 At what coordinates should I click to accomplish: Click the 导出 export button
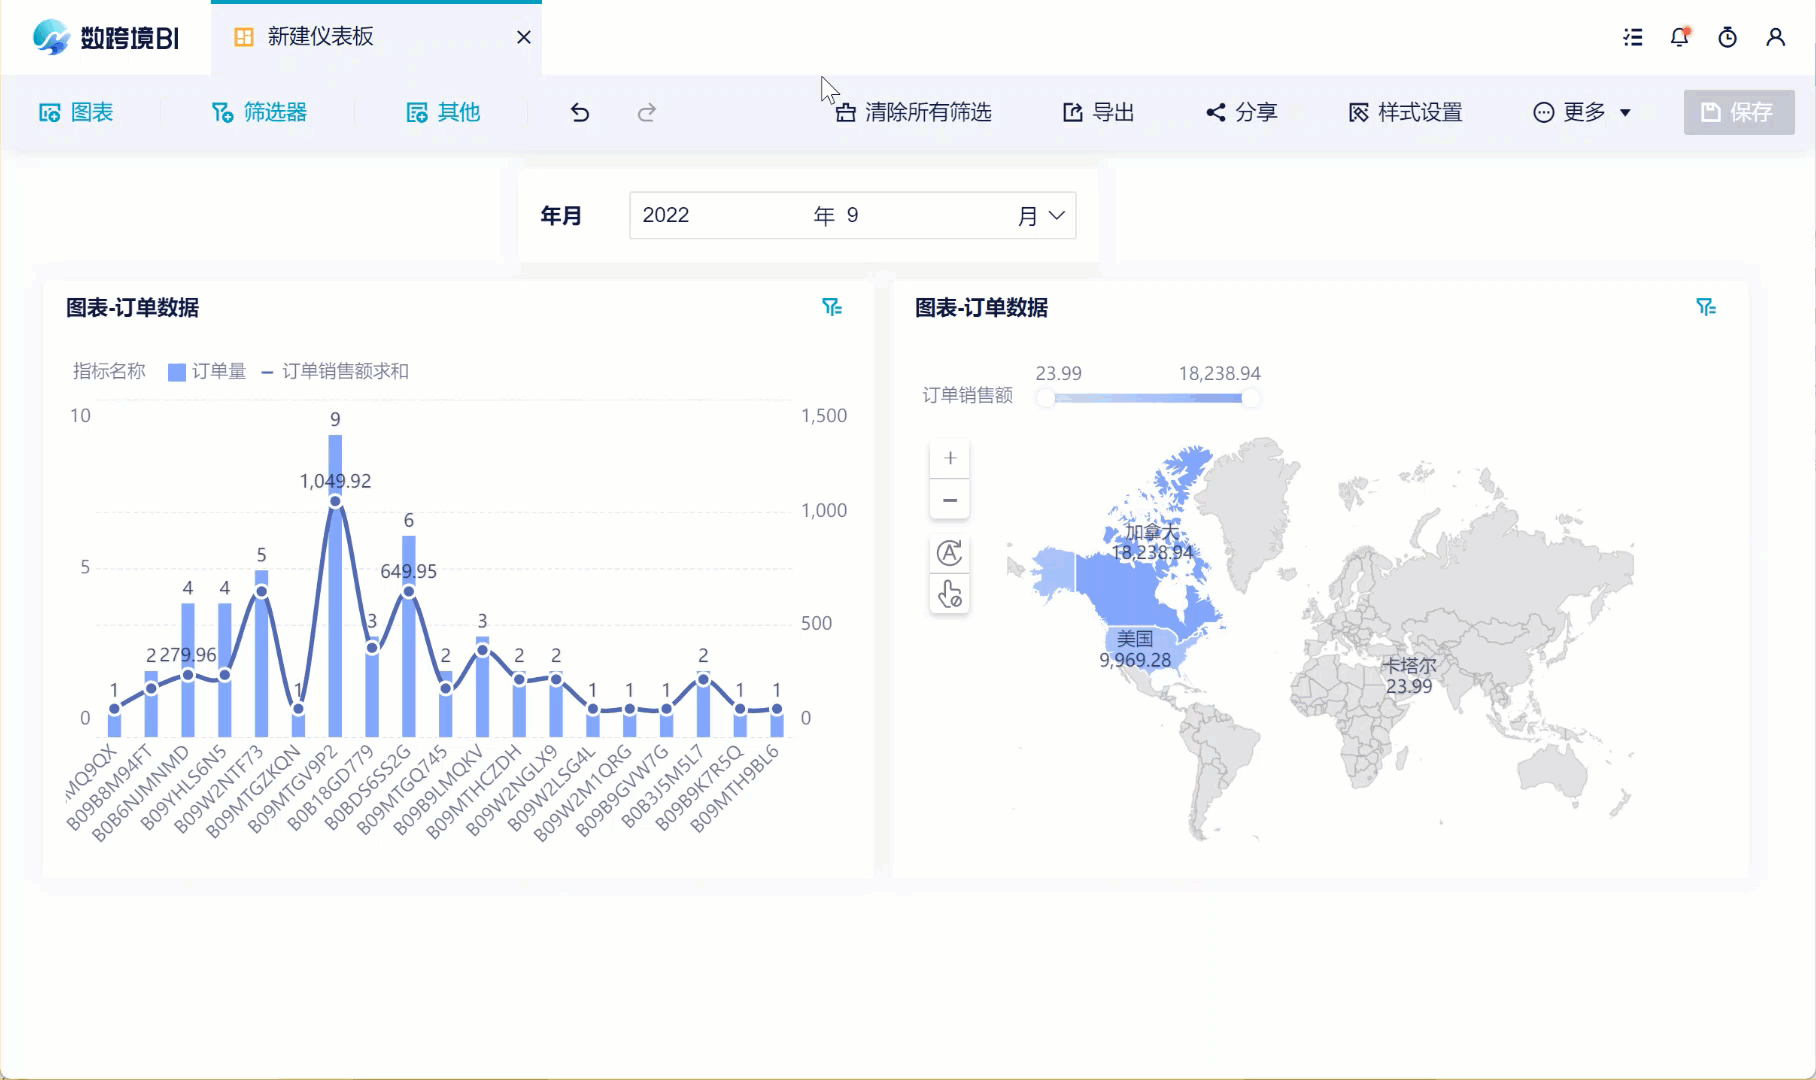[1098, 112]
